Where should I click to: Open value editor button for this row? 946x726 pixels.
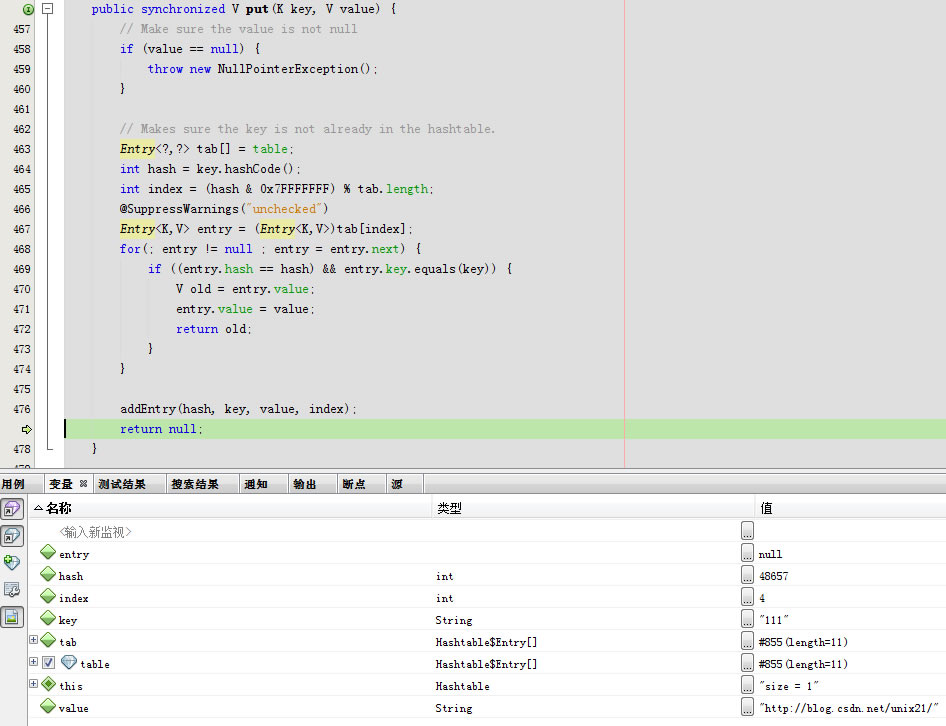click(x=747, y=685)
